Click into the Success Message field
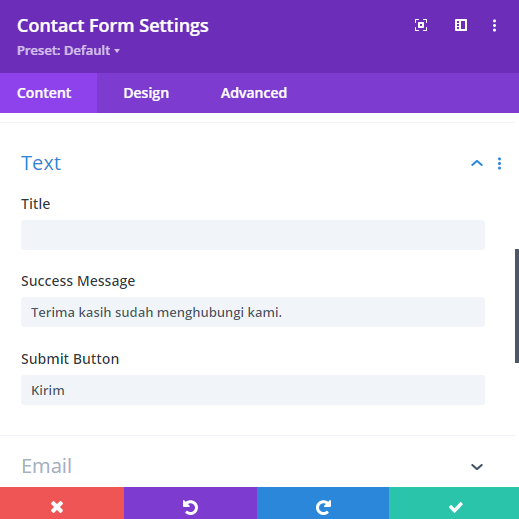 [253, 312]
